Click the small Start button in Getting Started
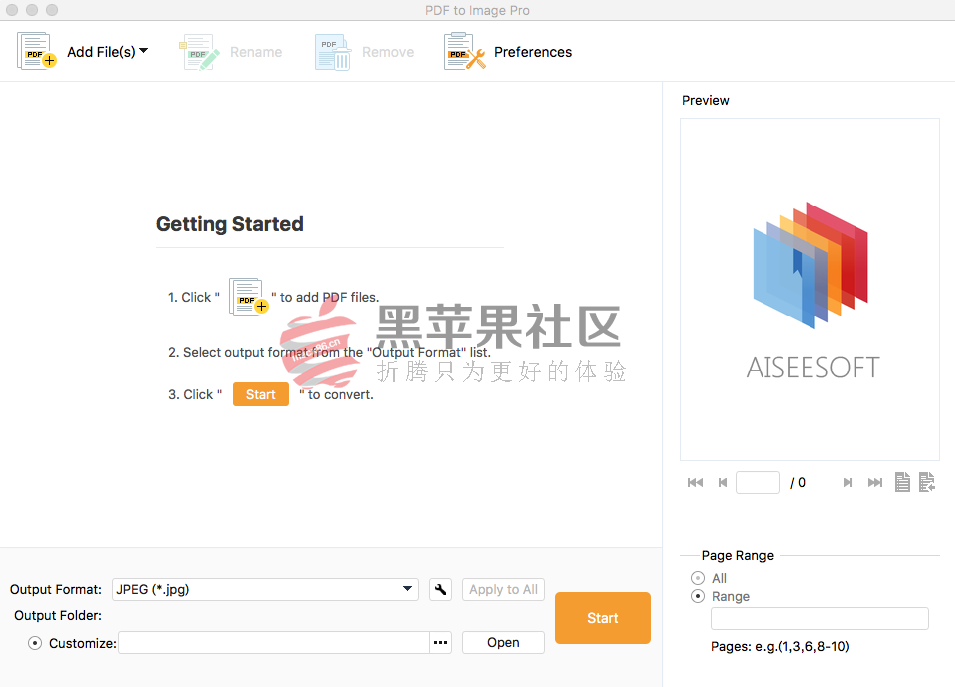 (261, 395)
